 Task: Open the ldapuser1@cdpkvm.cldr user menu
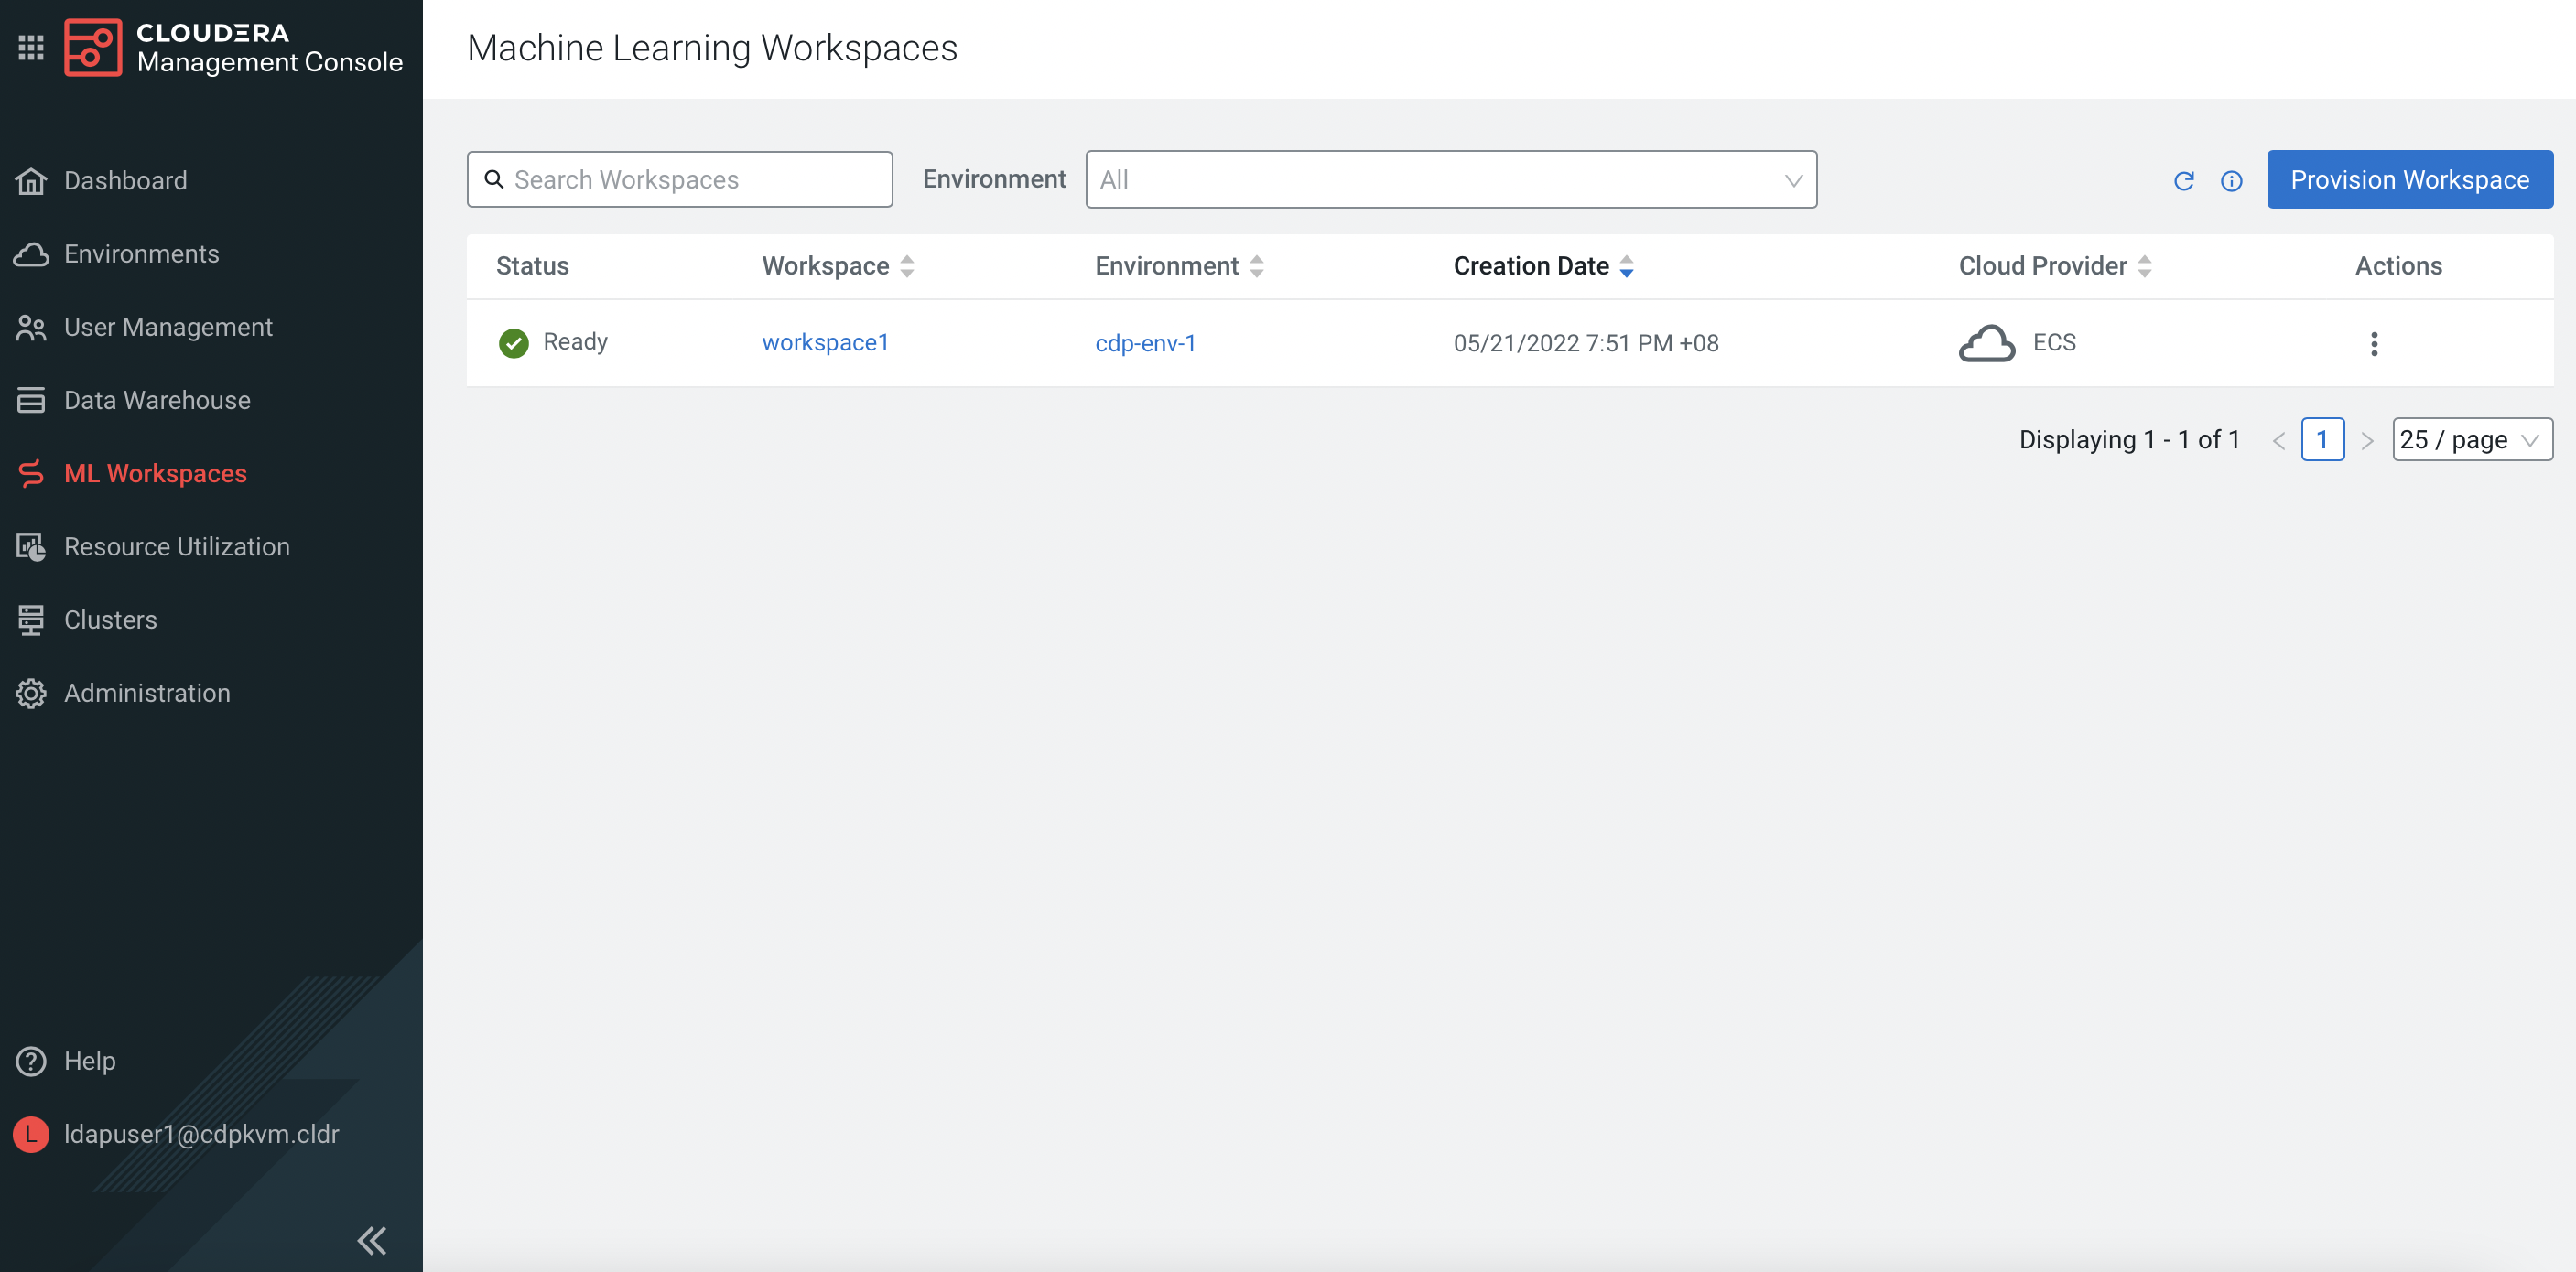tap(200, 1134)
